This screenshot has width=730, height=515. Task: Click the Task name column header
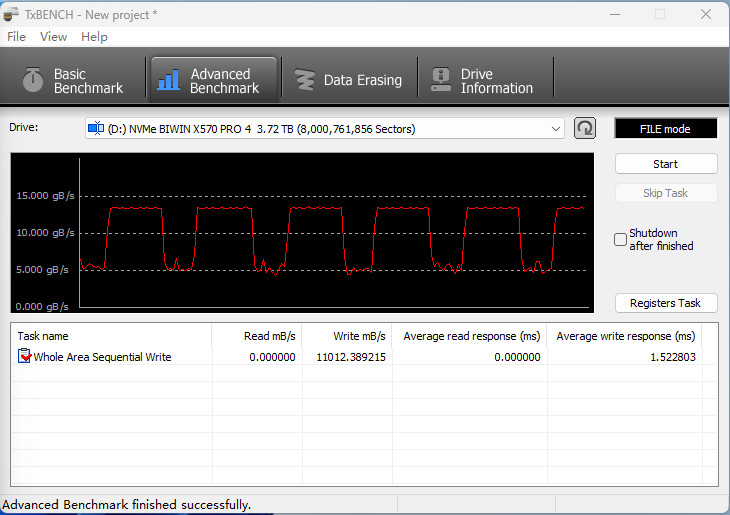pos(43,336)
